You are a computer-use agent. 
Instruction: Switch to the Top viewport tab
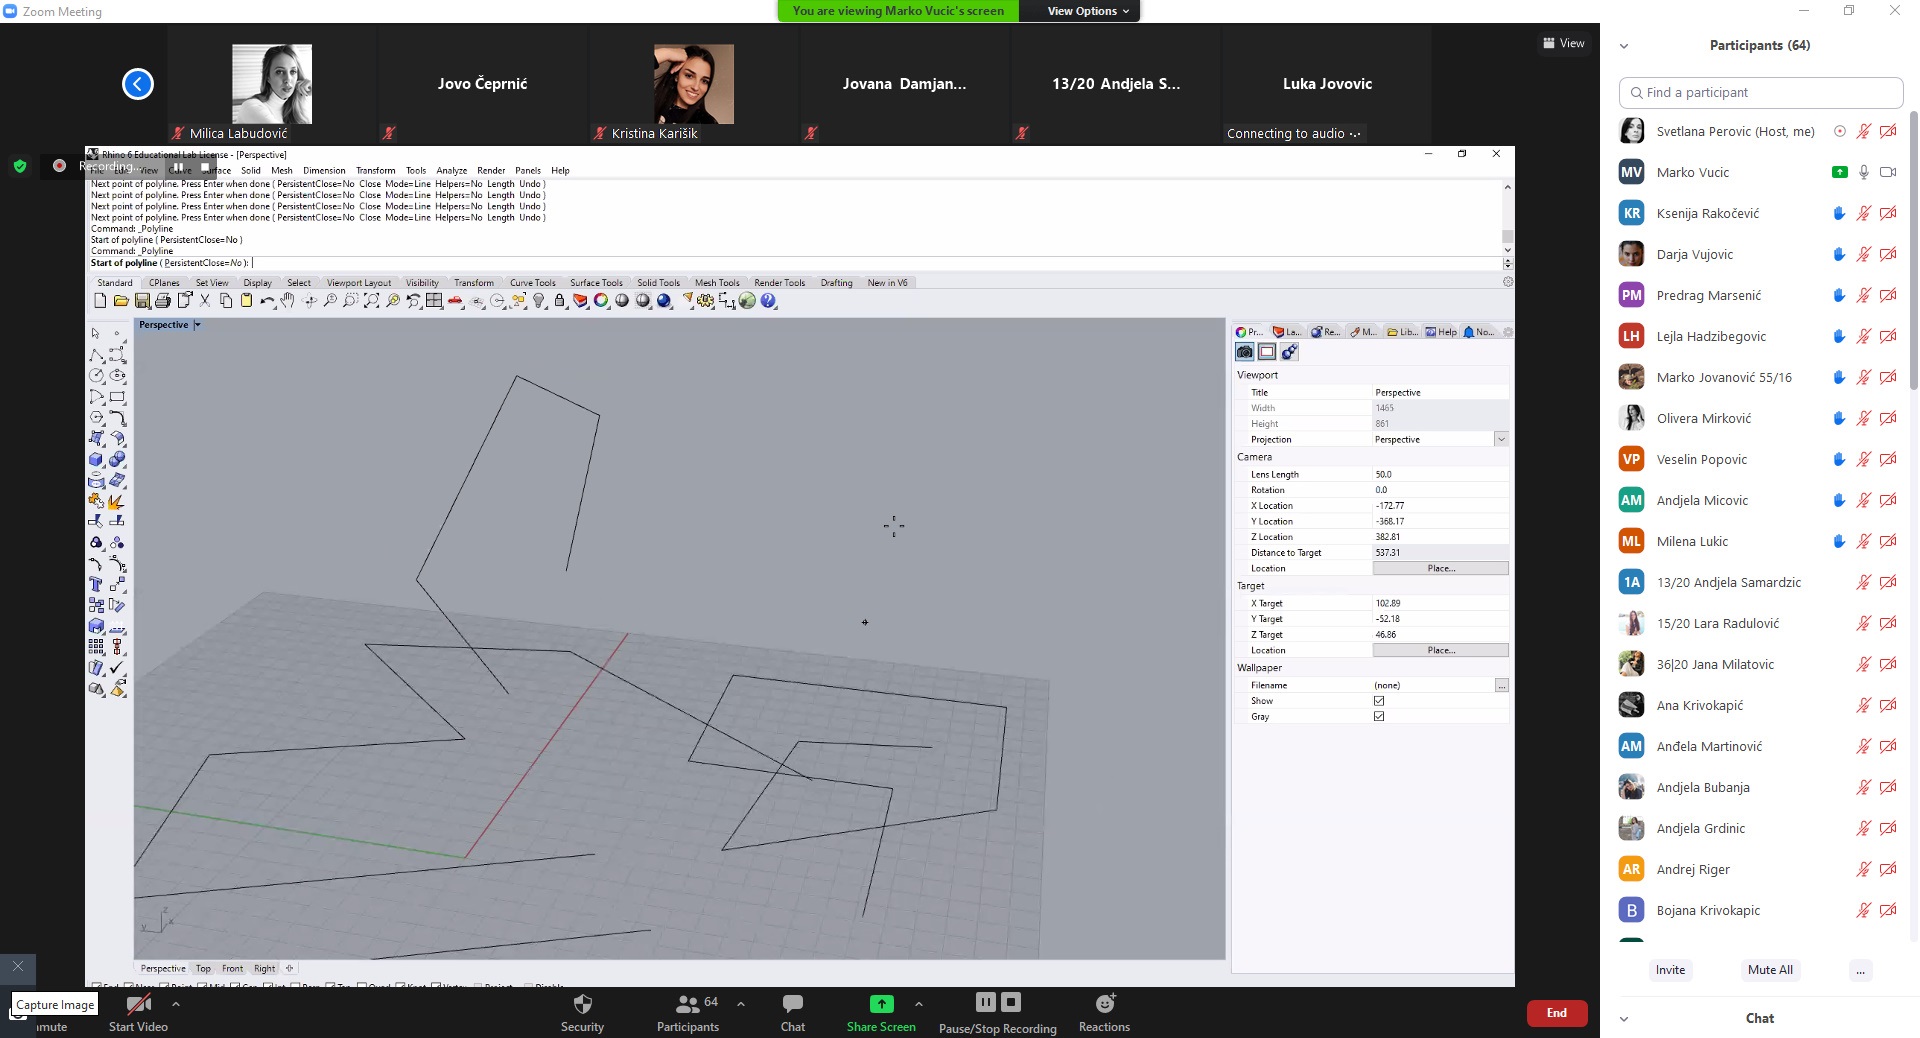203,969
